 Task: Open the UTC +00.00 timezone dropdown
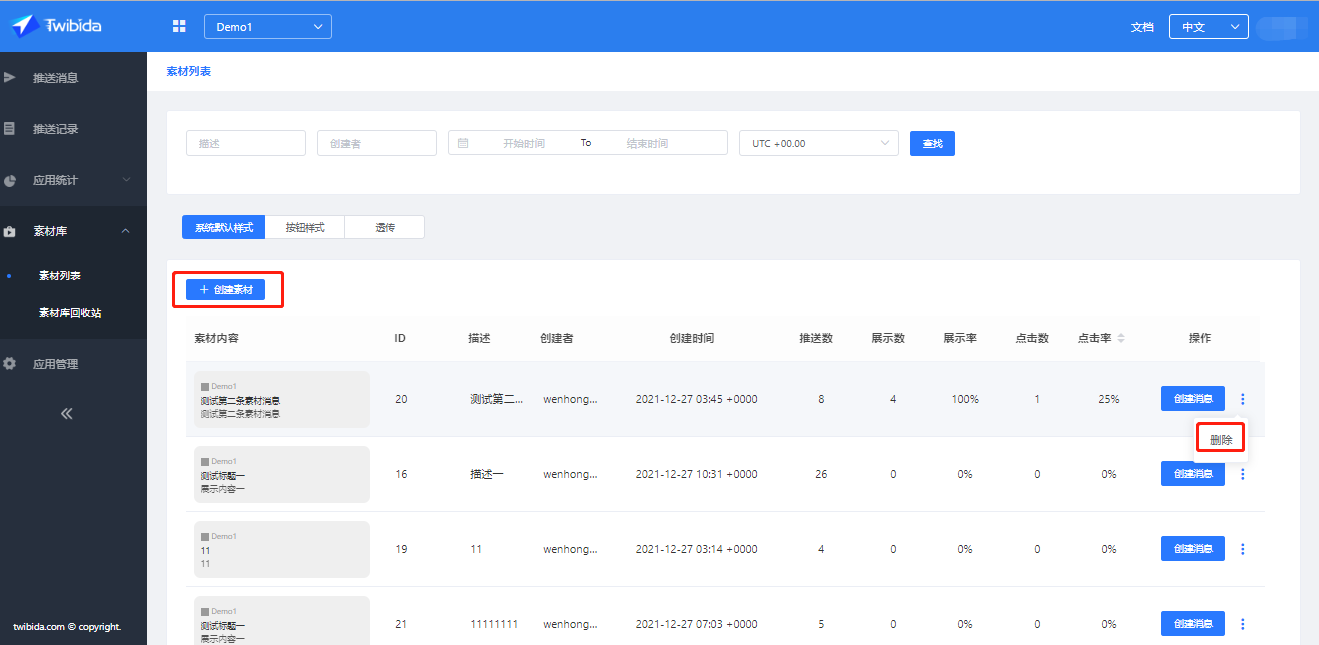tap(819, 143)
